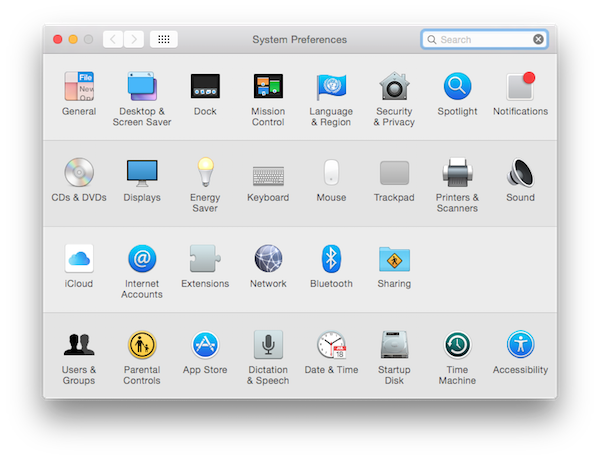Image resolution: width=600 pixels, height=460 pixels.
Task: Minimize the System Preferences window
Action: [73, 39]
